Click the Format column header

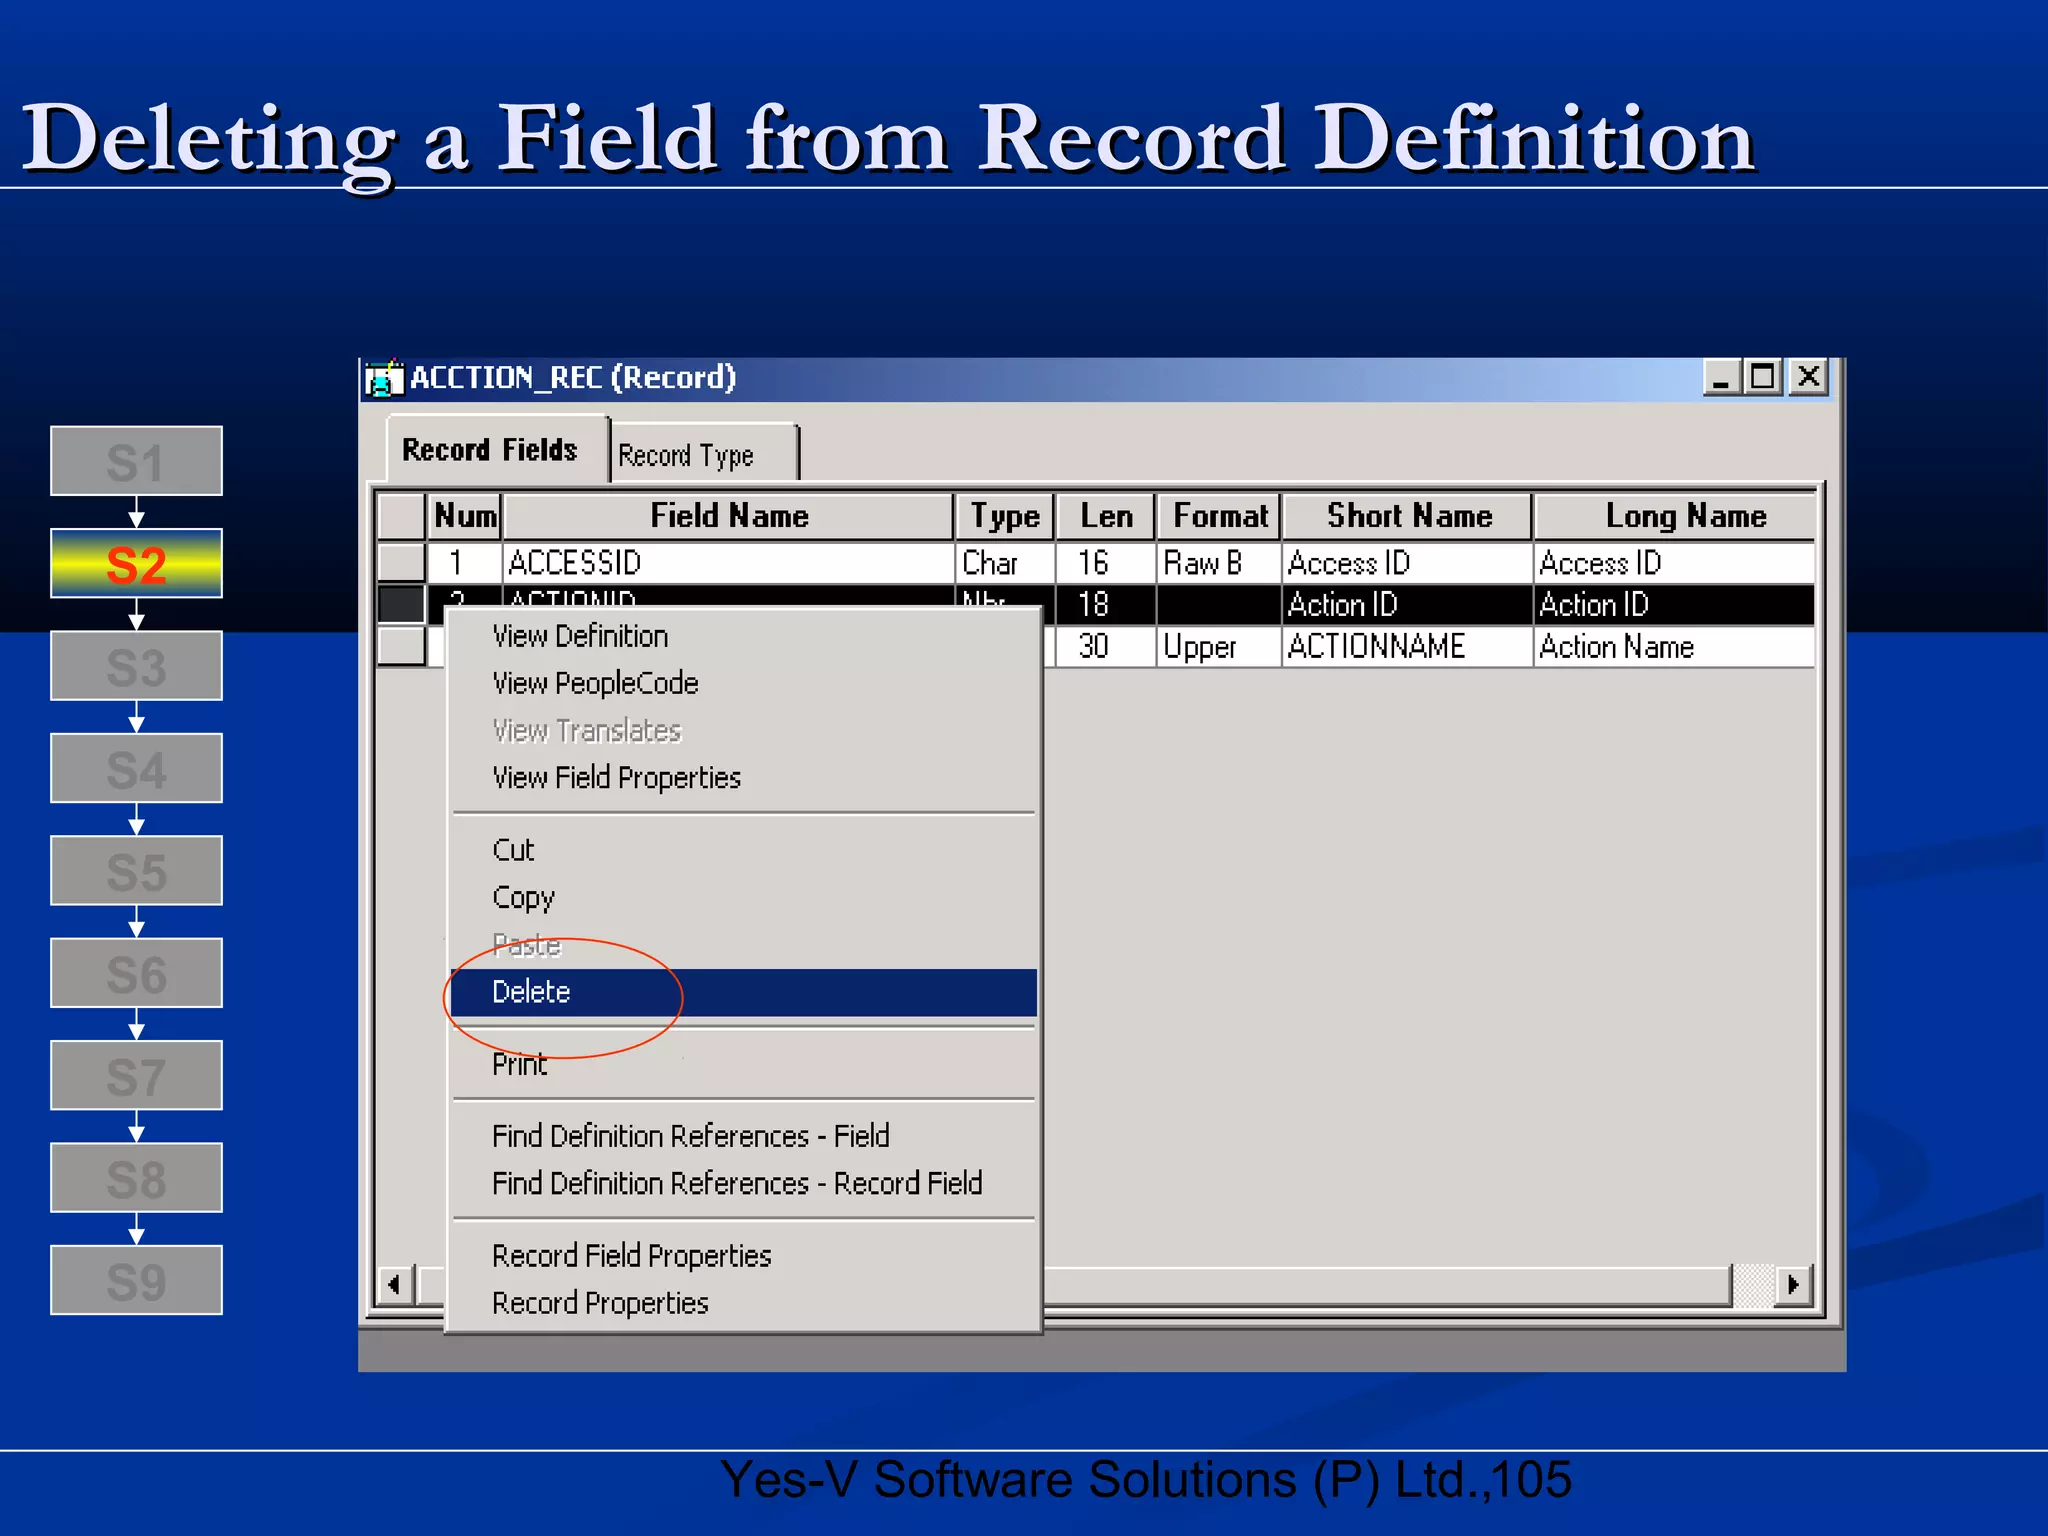click(1219, 516)
